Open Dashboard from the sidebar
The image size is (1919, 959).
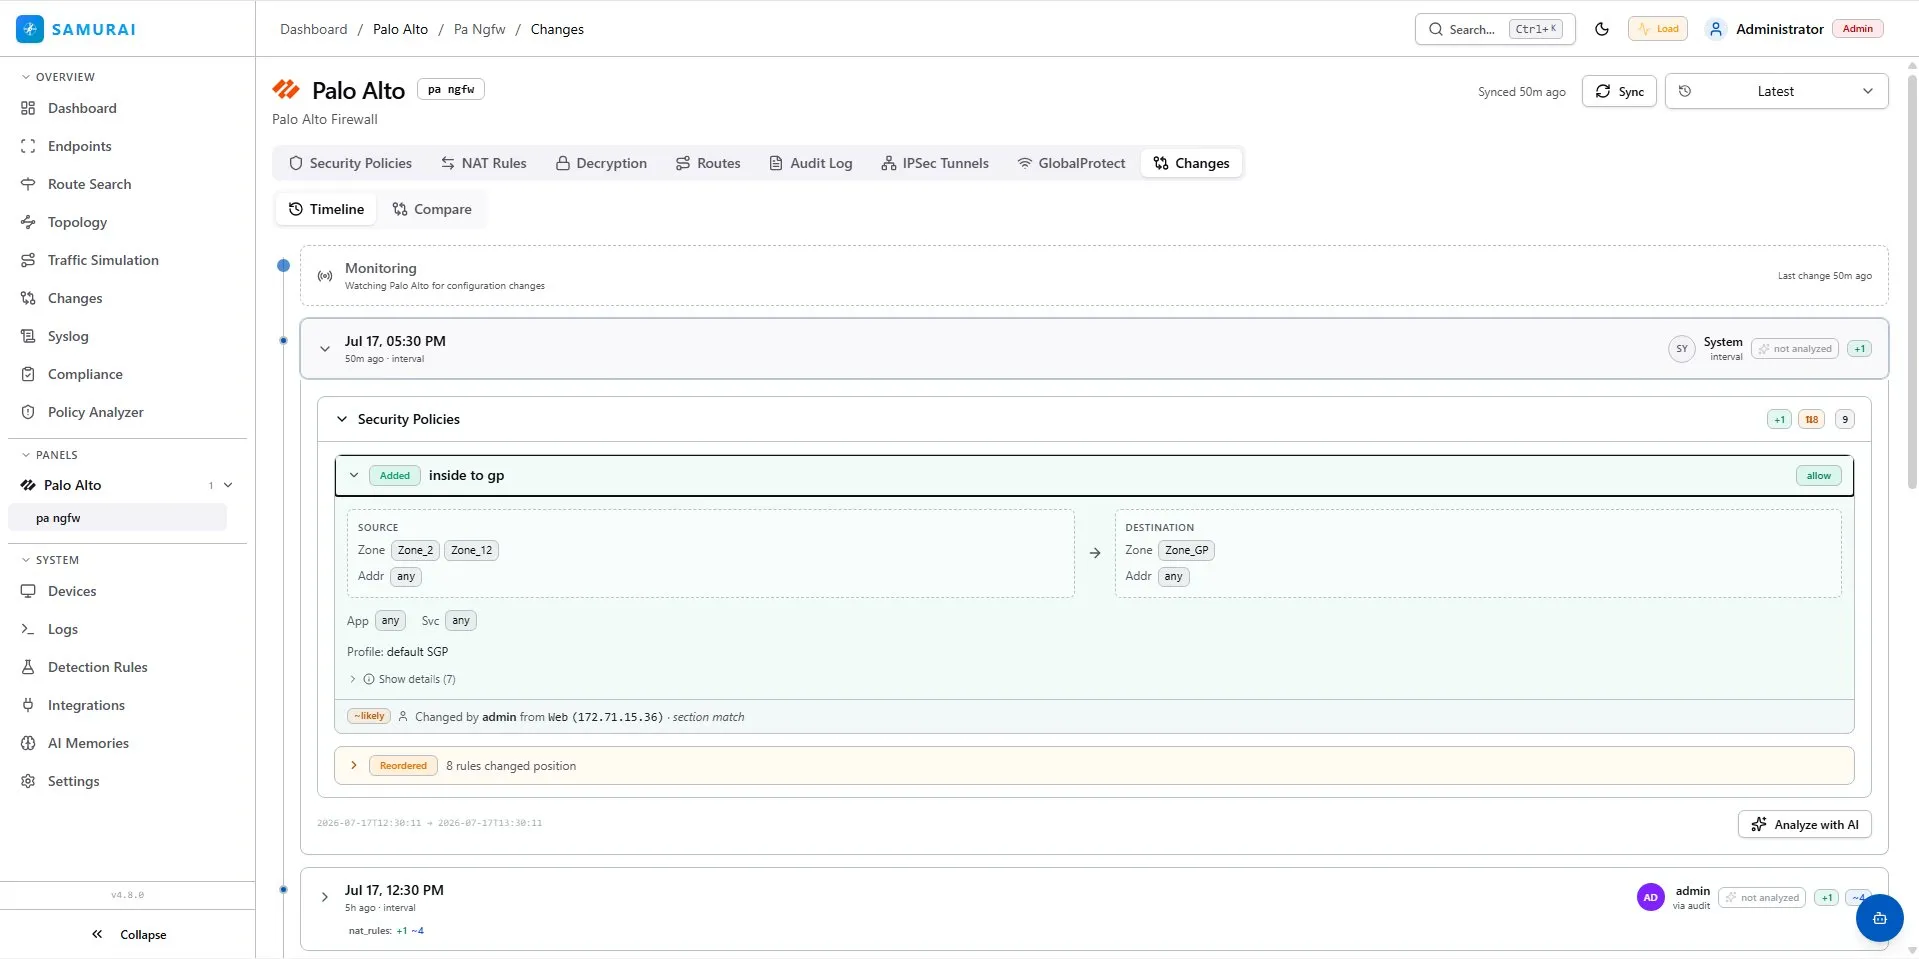point(82,108)
